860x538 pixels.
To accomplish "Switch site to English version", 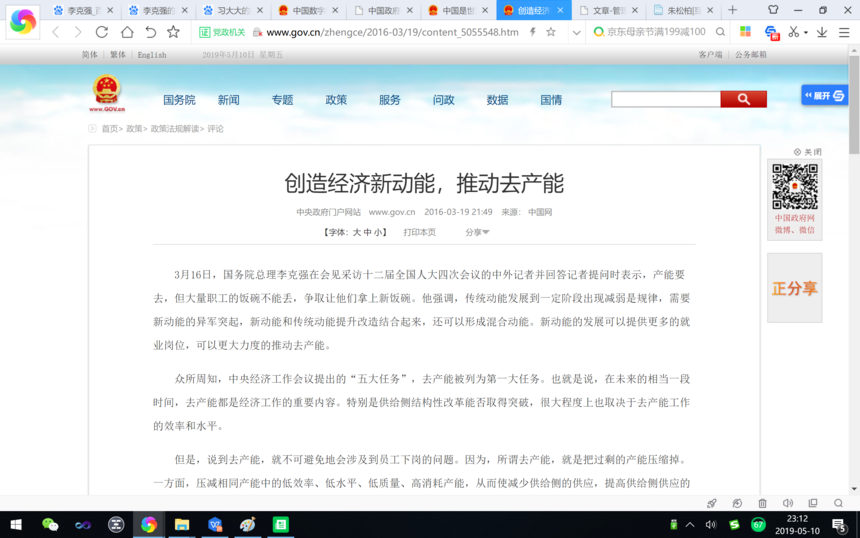I will coord(152,55).
